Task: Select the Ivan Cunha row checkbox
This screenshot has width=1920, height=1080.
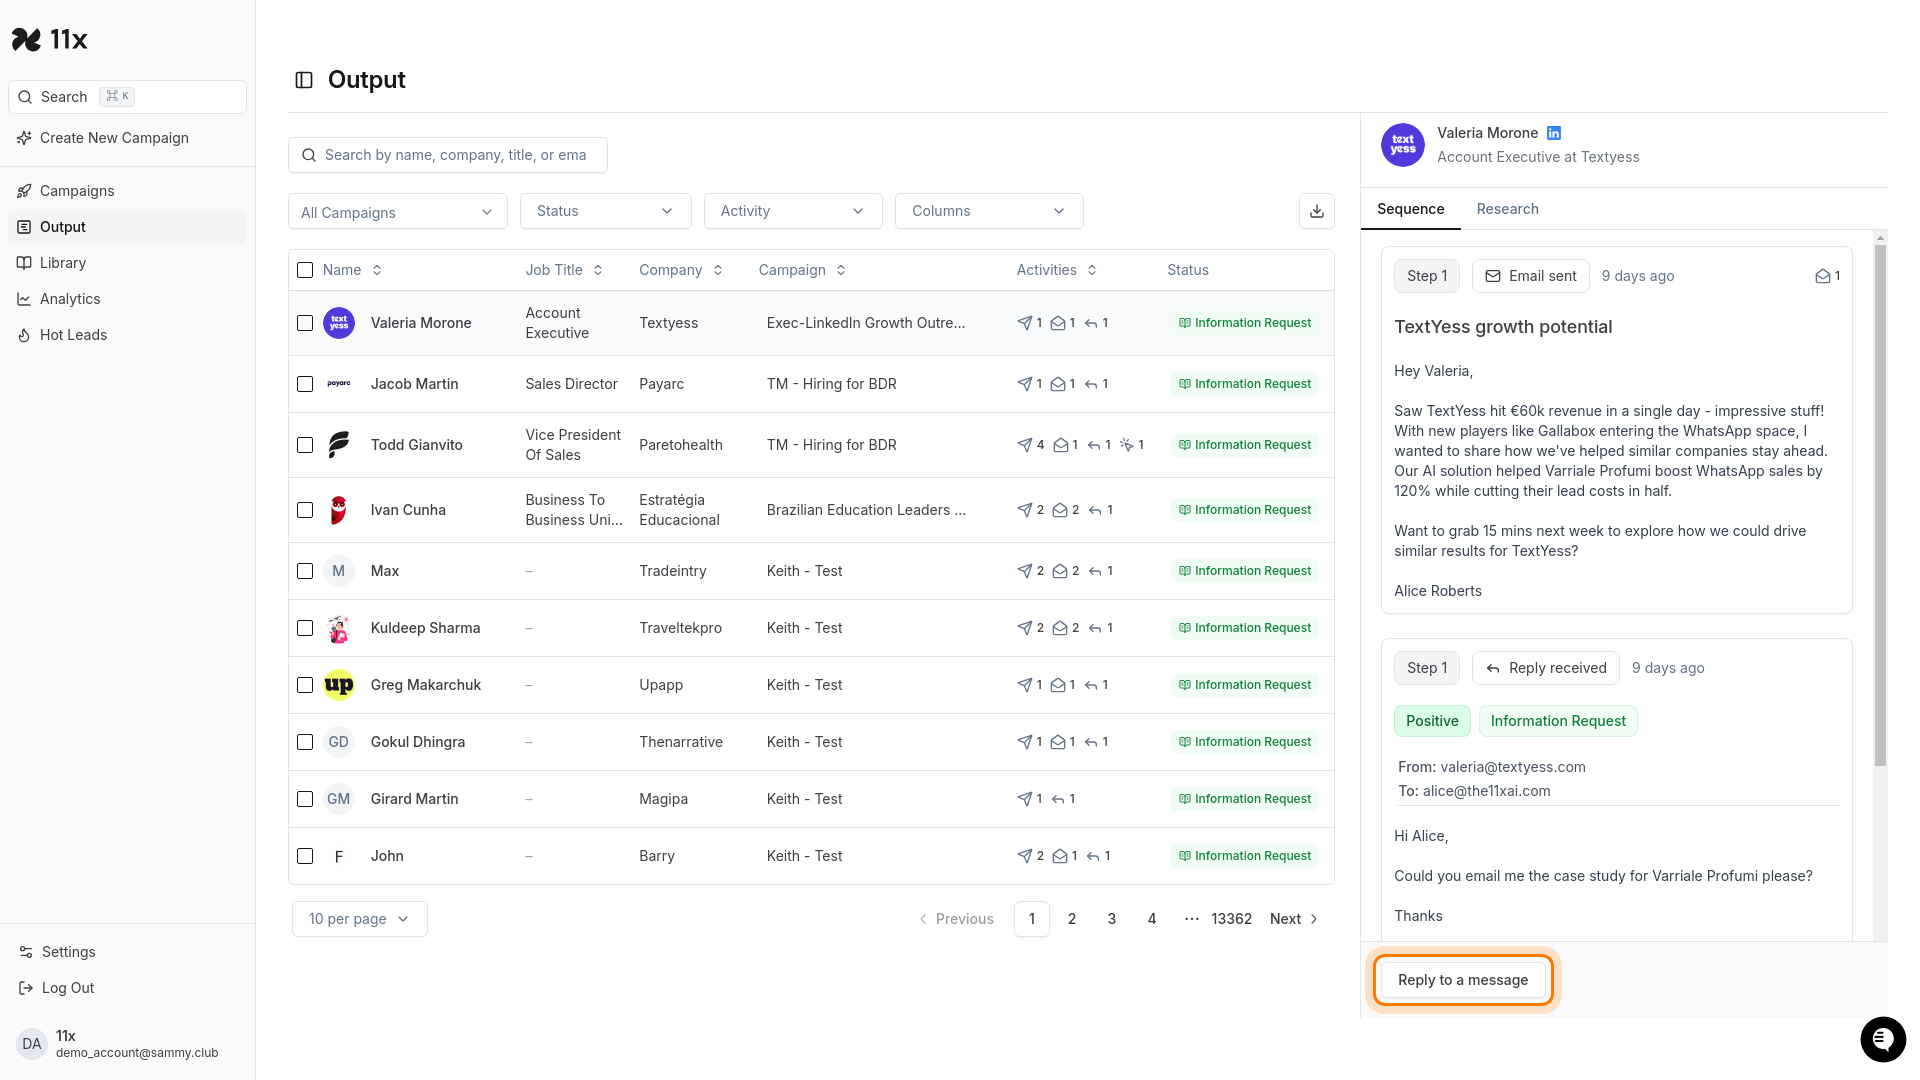Action: pos(305,510)
